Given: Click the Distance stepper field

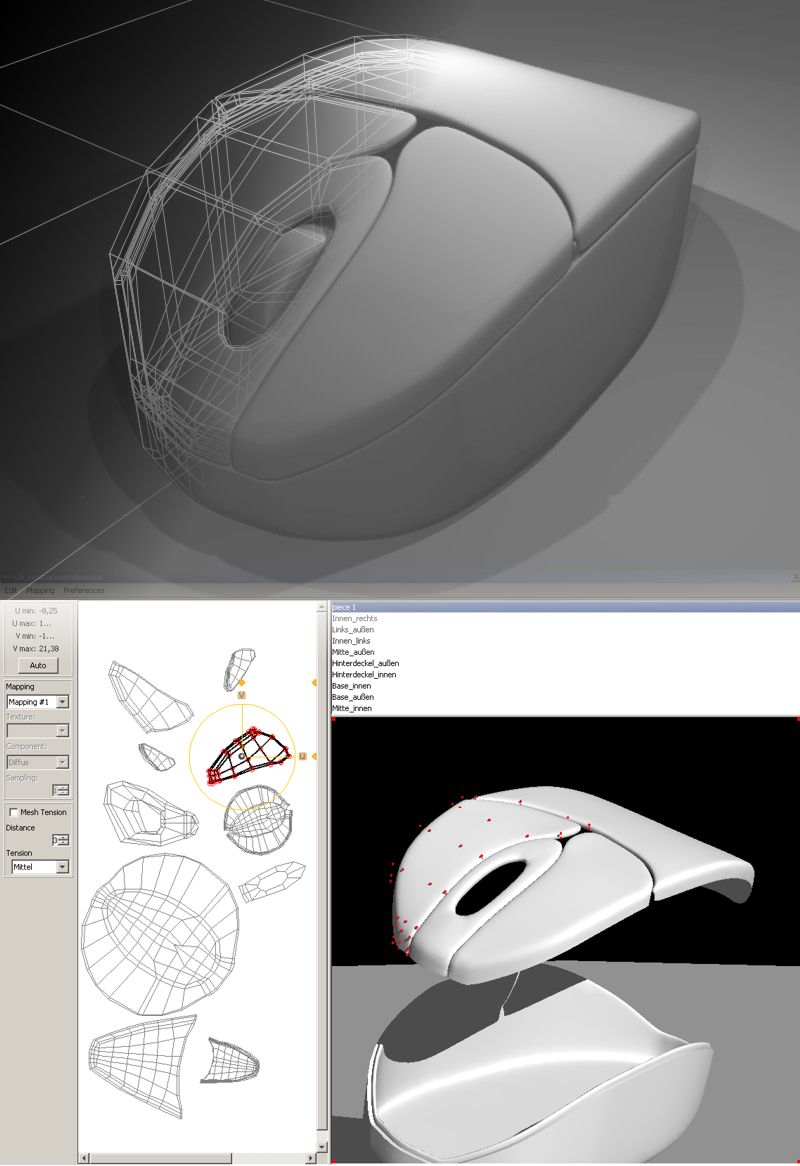Looking at the screenshot, I should 60,840.
